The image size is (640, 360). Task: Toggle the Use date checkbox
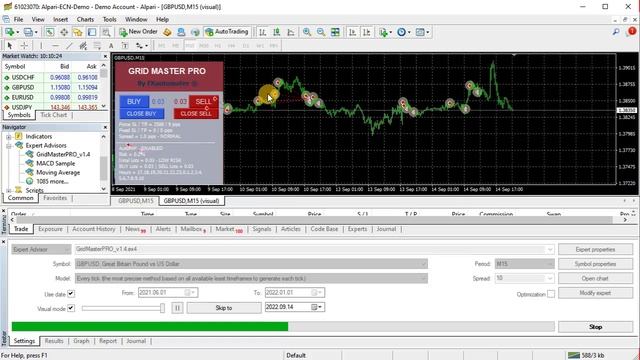click(71, 293)
